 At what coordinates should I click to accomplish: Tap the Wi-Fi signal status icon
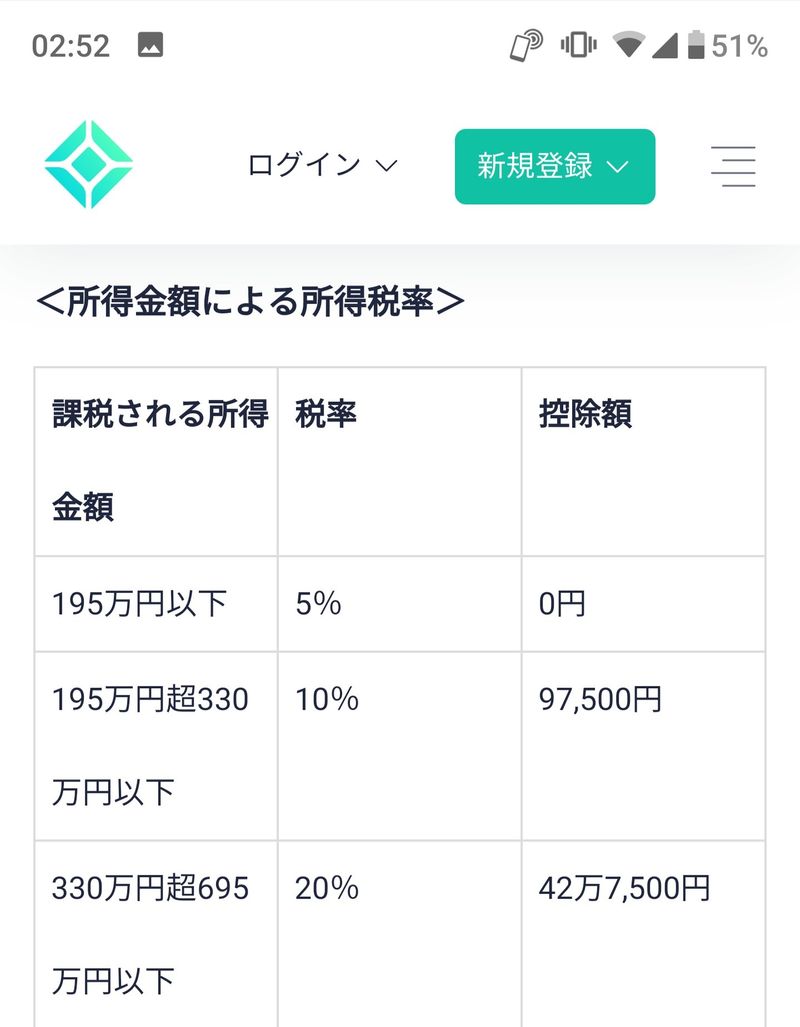tap(628, 45)
